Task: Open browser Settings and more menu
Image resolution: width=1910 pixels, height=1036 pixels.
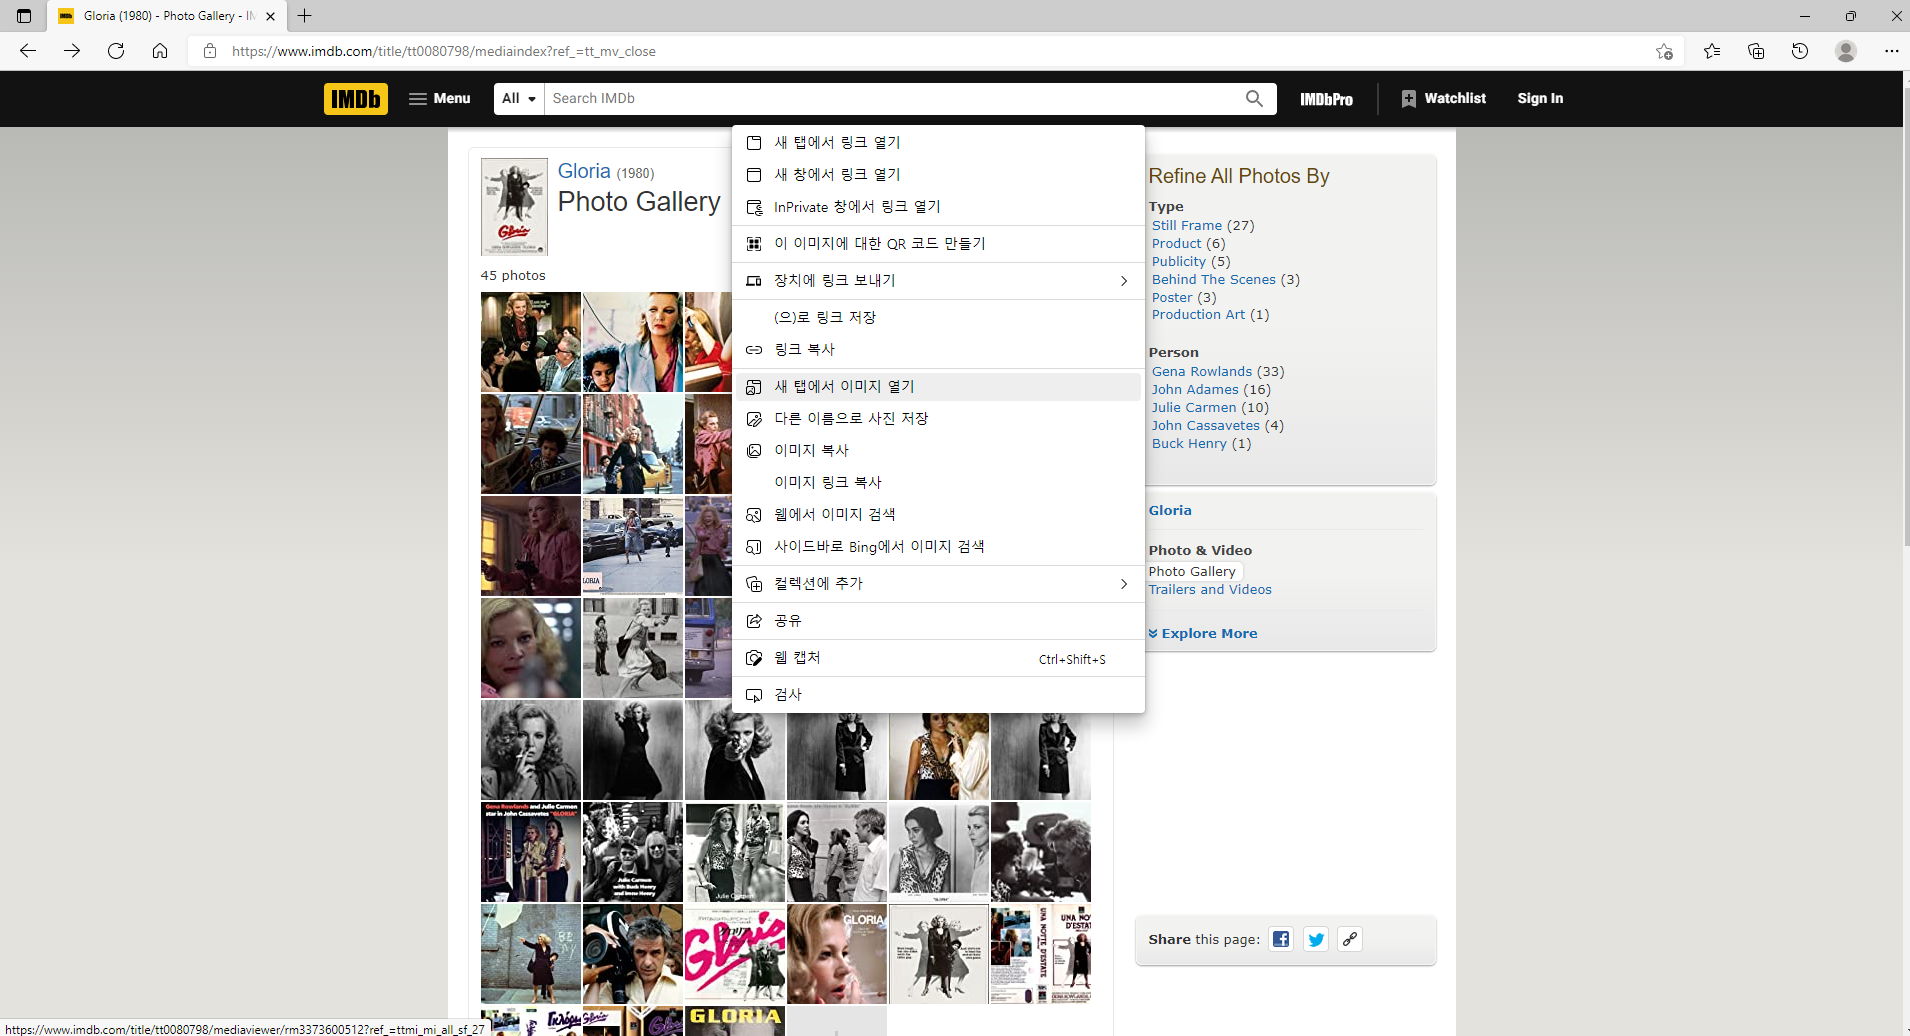Action: pos(1891,51)
